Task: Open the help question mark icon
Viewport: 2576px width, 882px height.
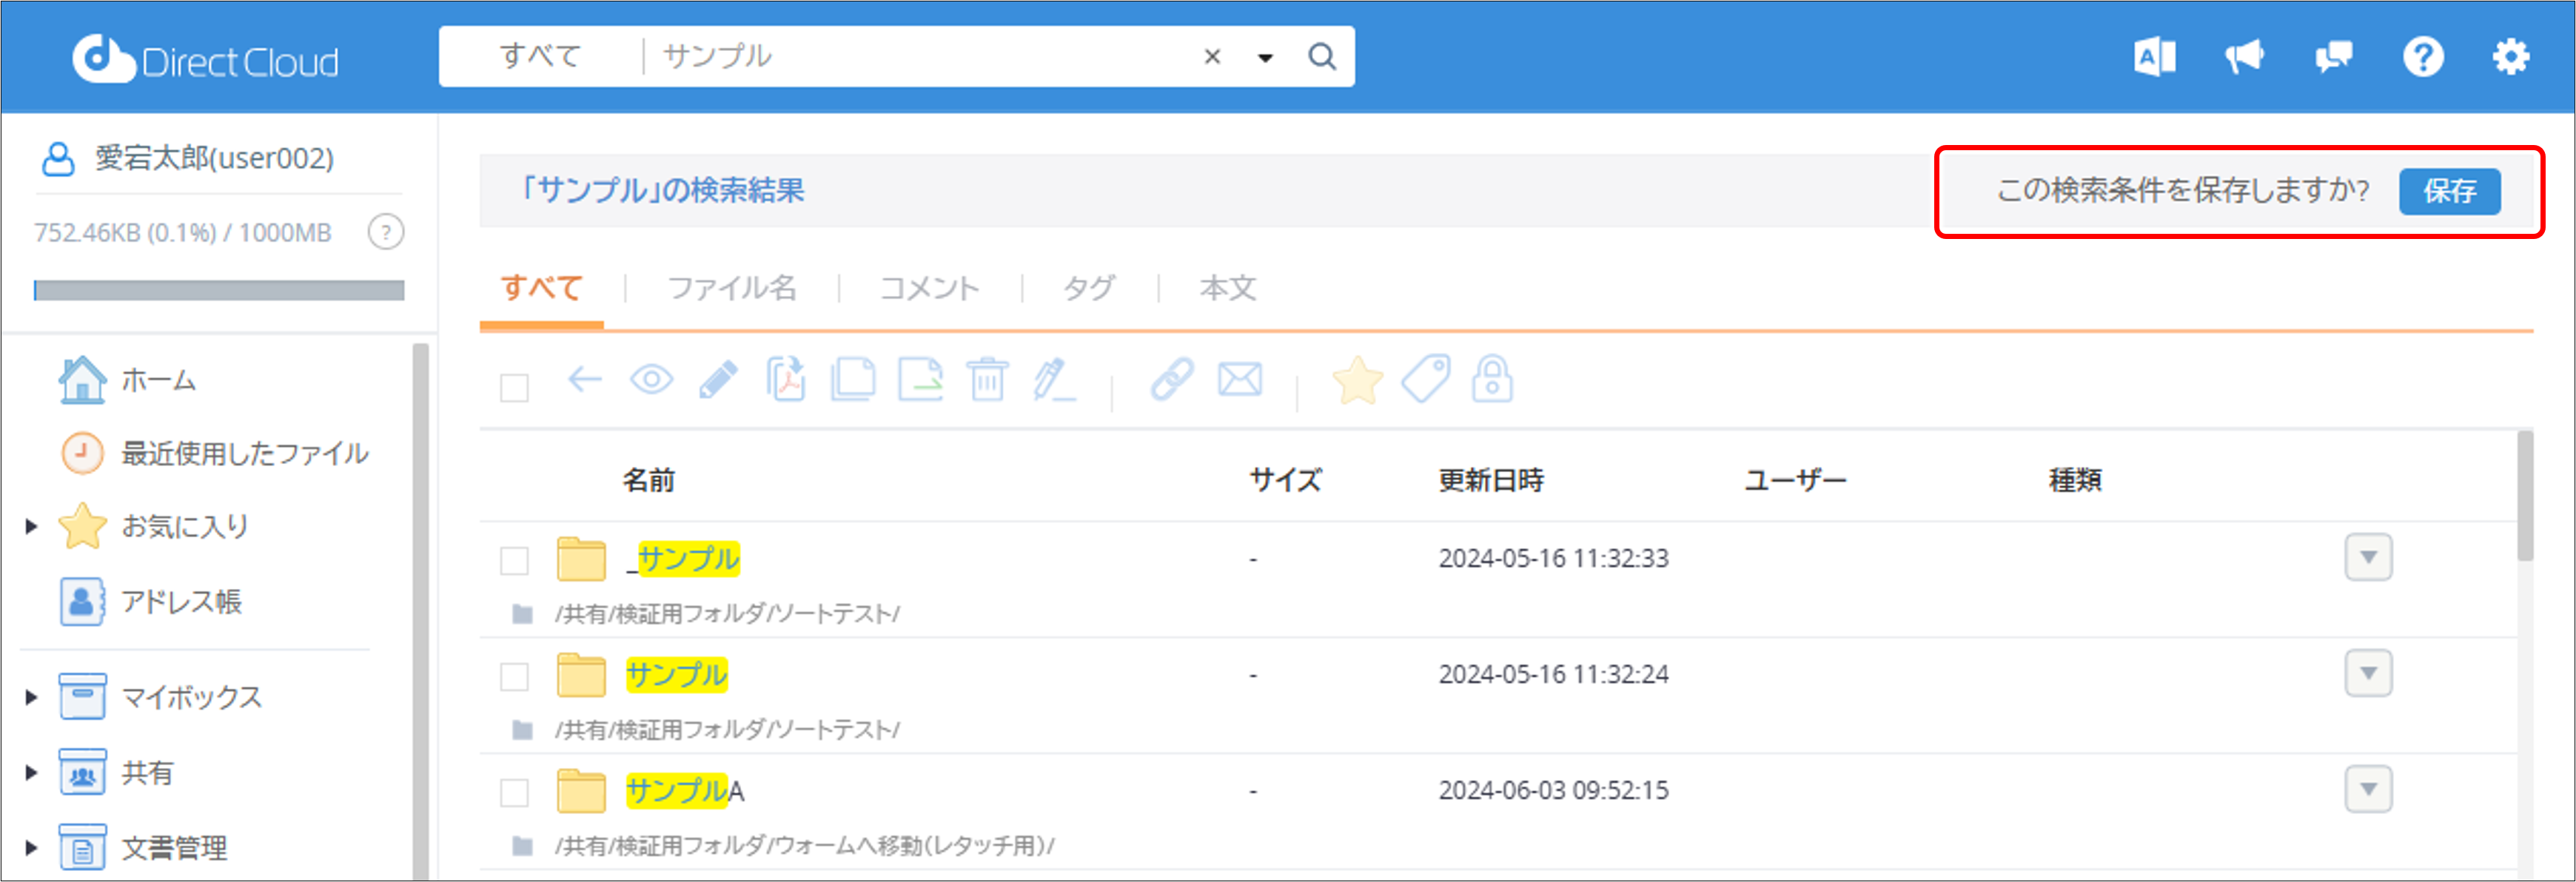Action: point(2423,57)
